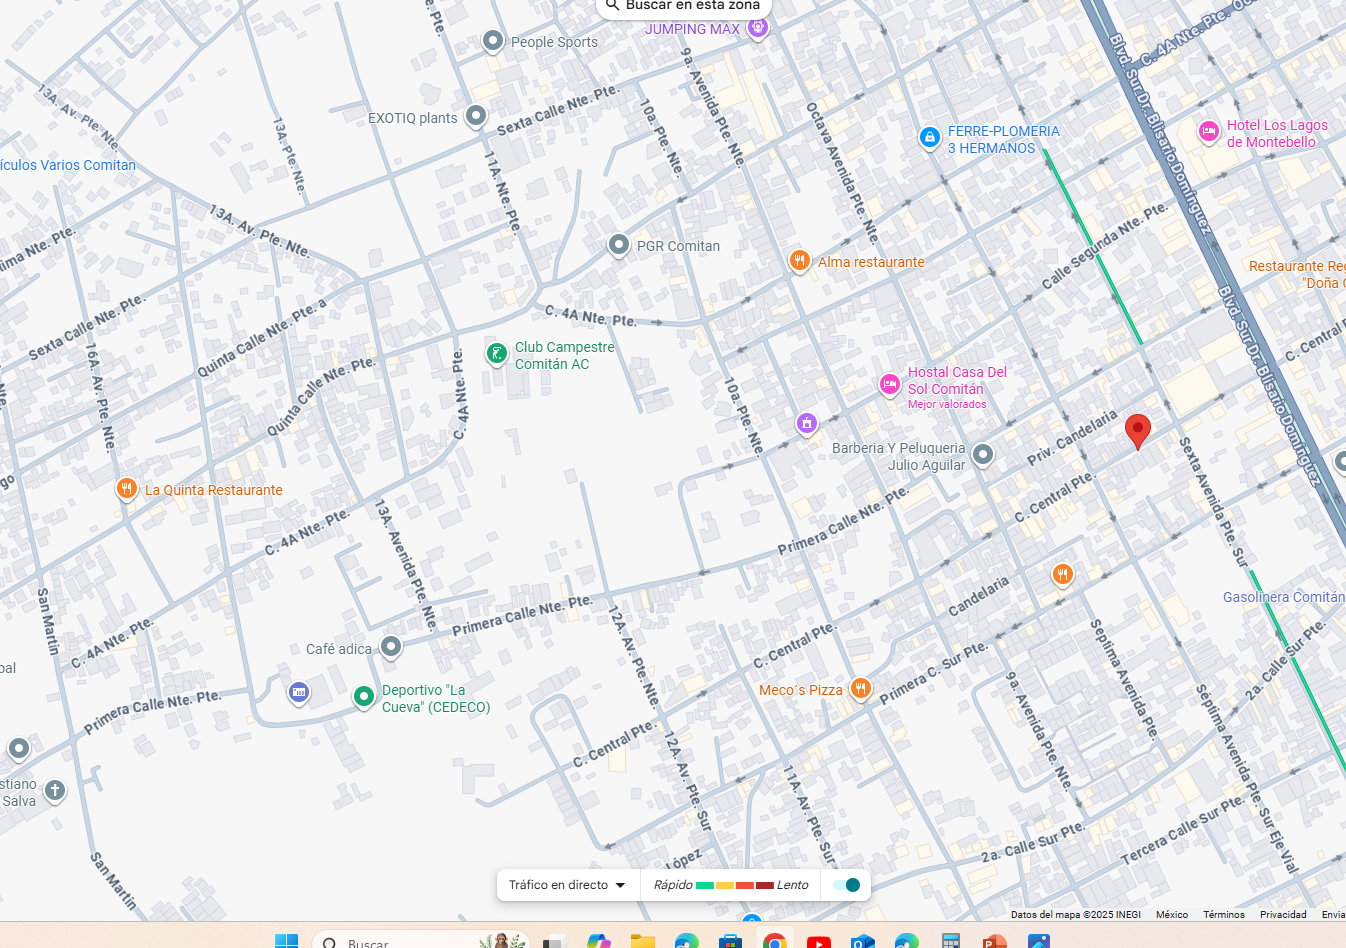1346x948 pixels.
Task: Expand the "Tráfico en directo" dropdown
Action: (x=567, y=885)
